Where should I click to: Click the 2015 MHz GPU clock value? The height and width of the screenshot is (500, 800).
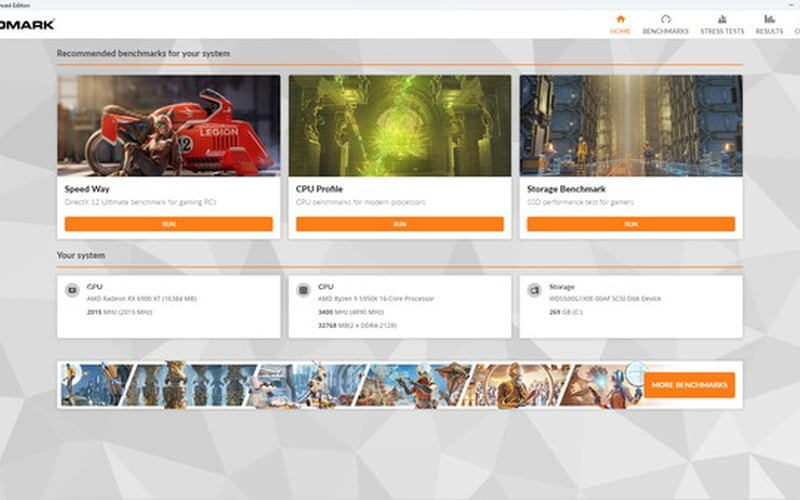[x=119, y=312]
